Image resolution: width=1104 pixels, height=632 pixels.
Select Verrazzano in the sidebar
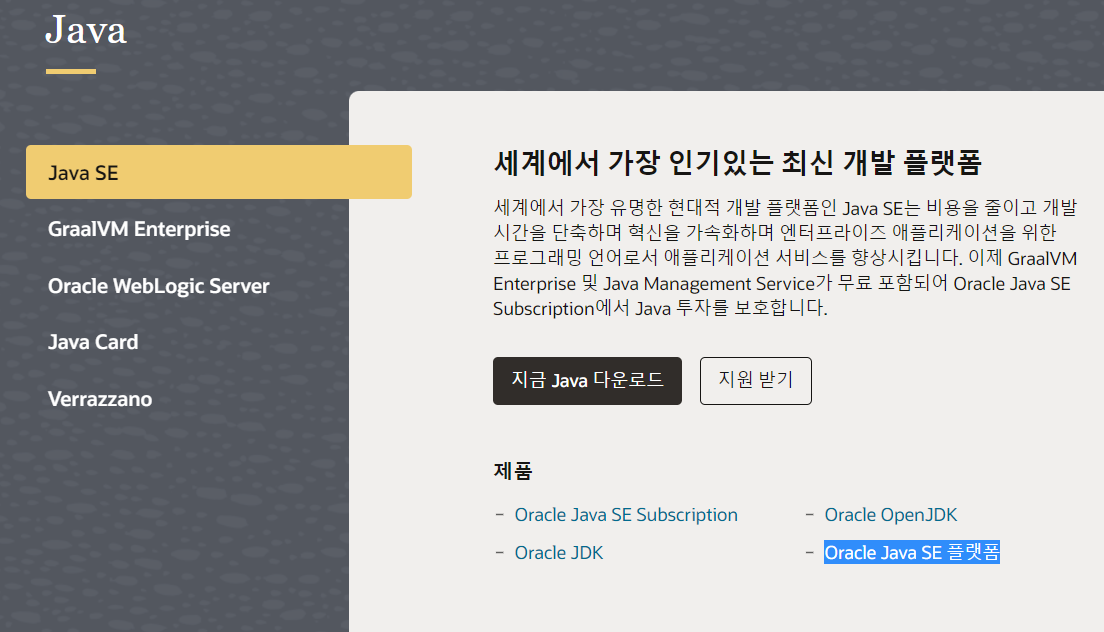[x=100, y=399]
